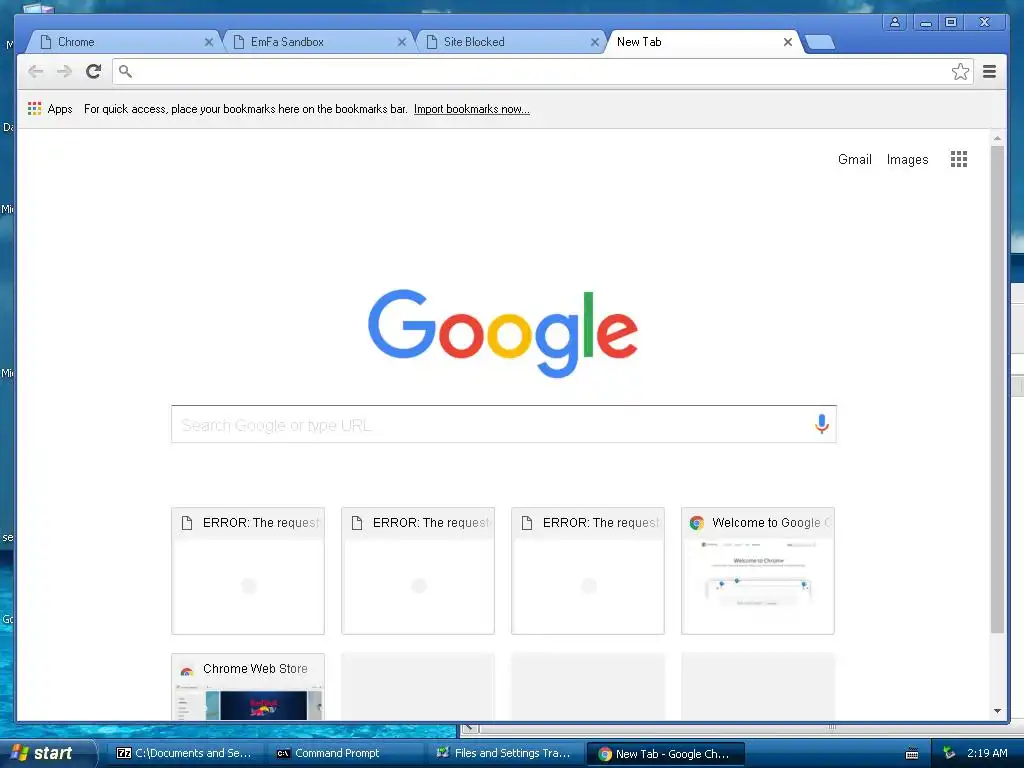Close the Chrome tab

pos(208,42)
